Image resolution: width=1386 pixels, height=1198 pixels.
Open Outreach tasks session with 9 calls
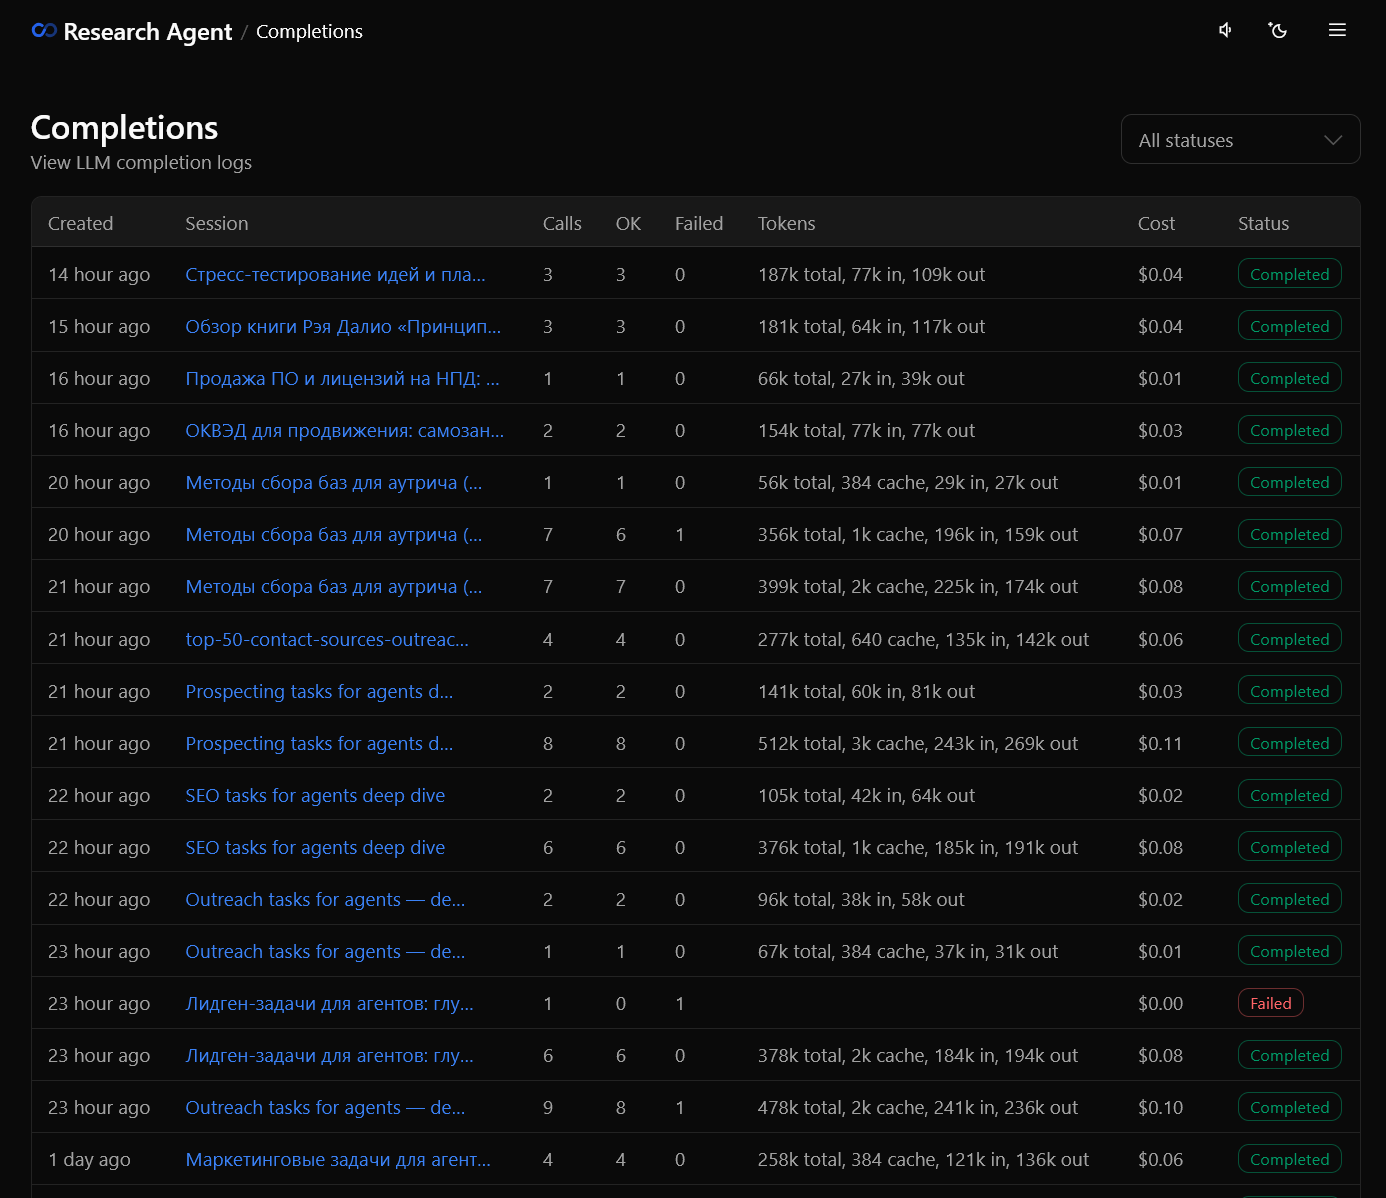tap(325, 1108)
